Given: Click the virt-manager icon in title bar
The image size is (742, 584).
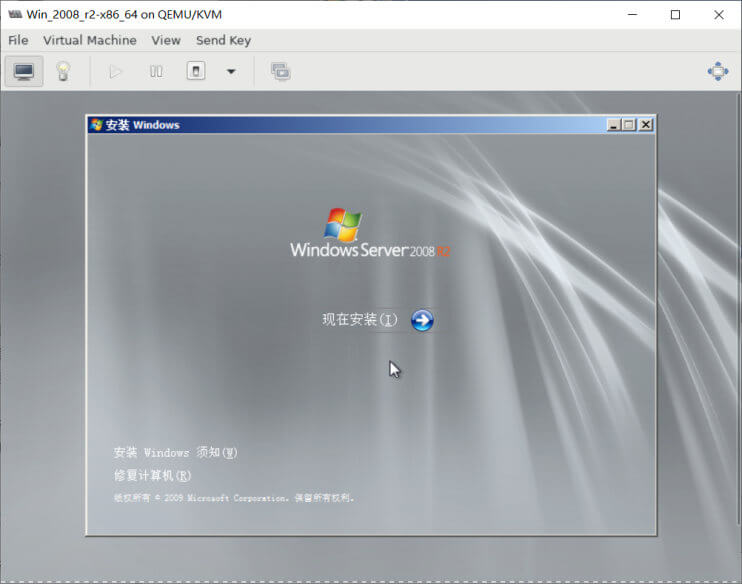Looking at the screenshot, I should 15,15.
